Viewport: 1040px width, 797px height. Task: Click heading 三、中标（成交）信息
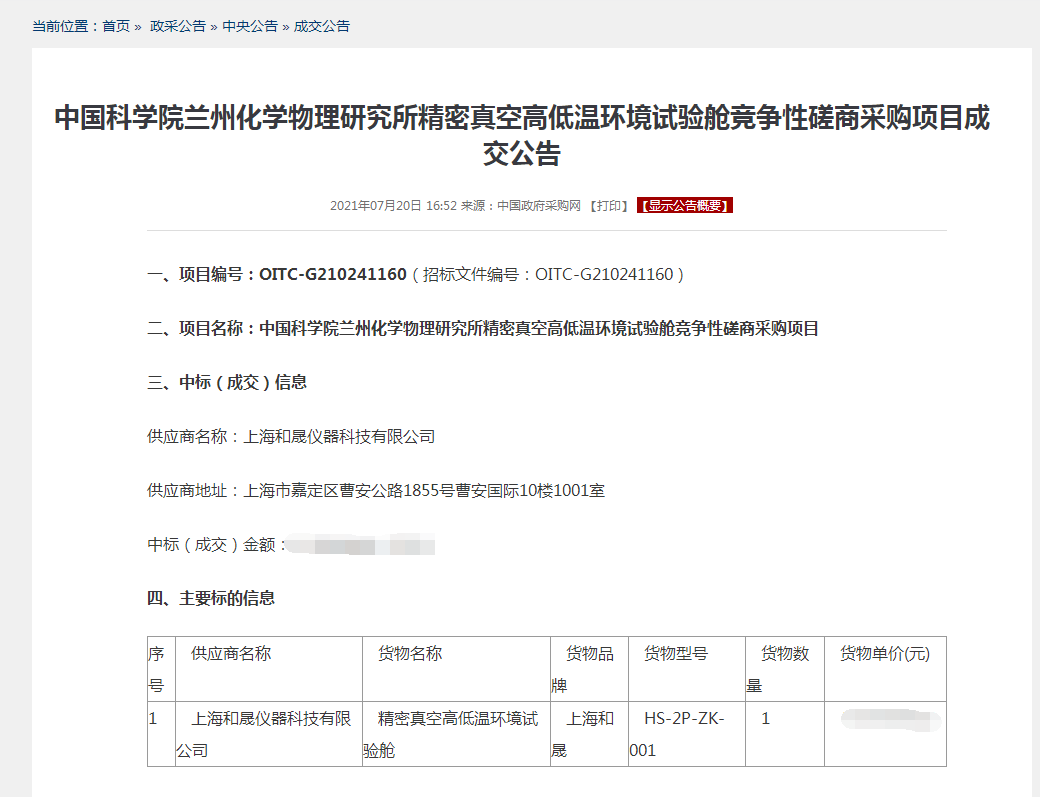coord(227,383)
